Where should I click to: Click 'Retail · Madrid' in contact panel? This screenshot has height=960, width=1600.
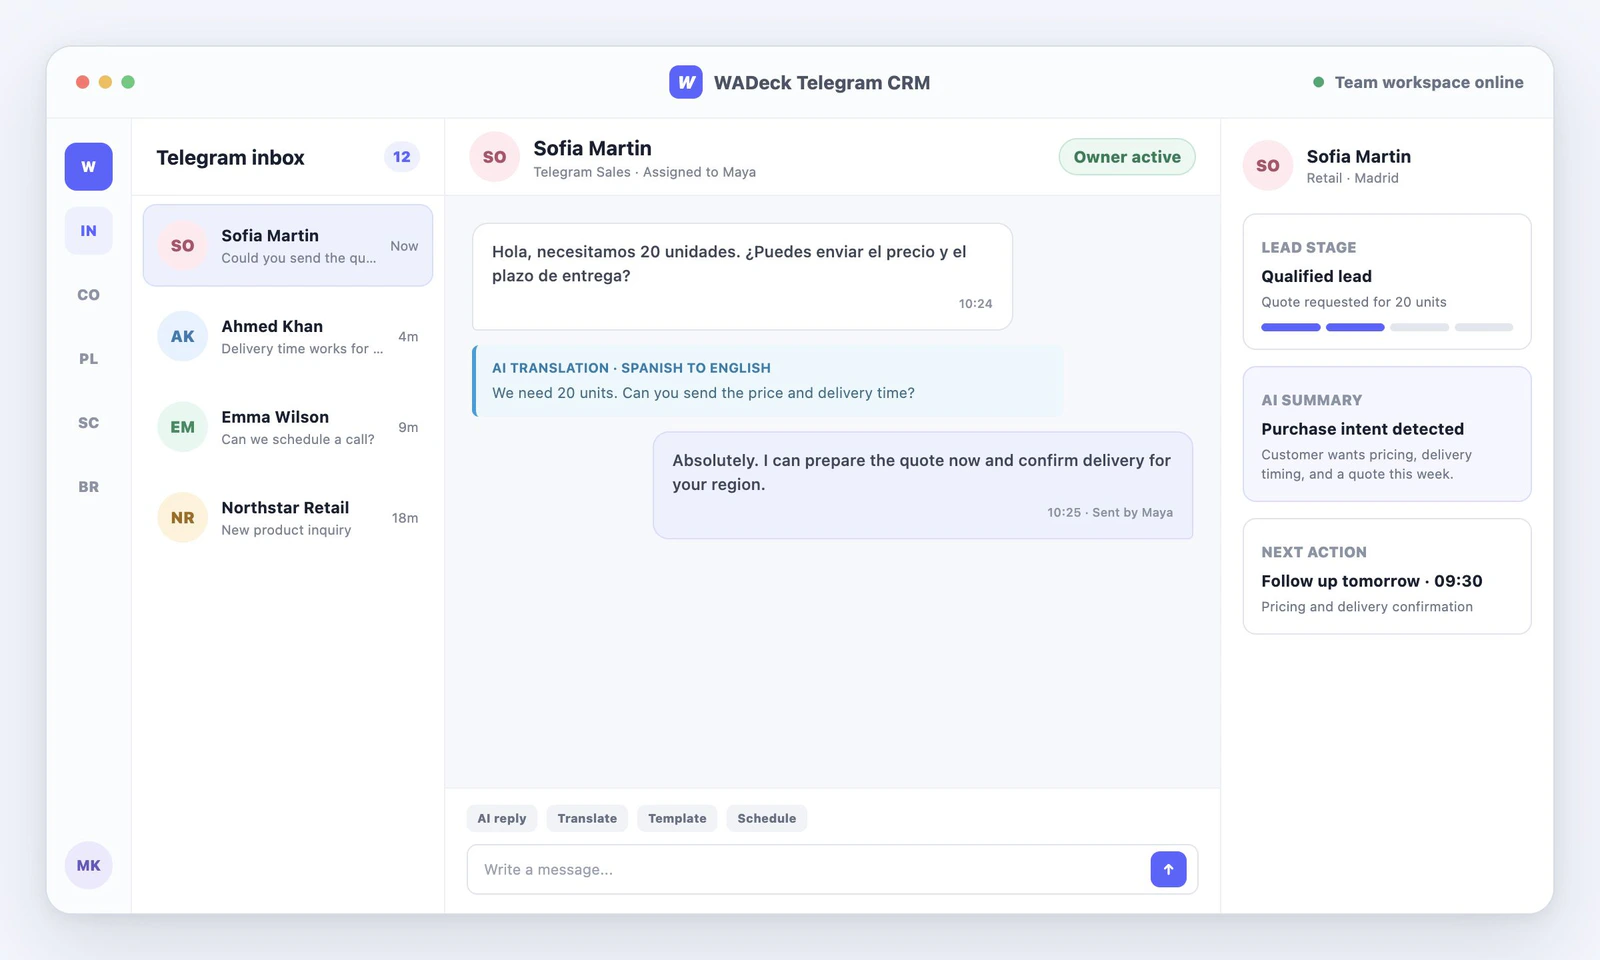(x=1353, y=178)
